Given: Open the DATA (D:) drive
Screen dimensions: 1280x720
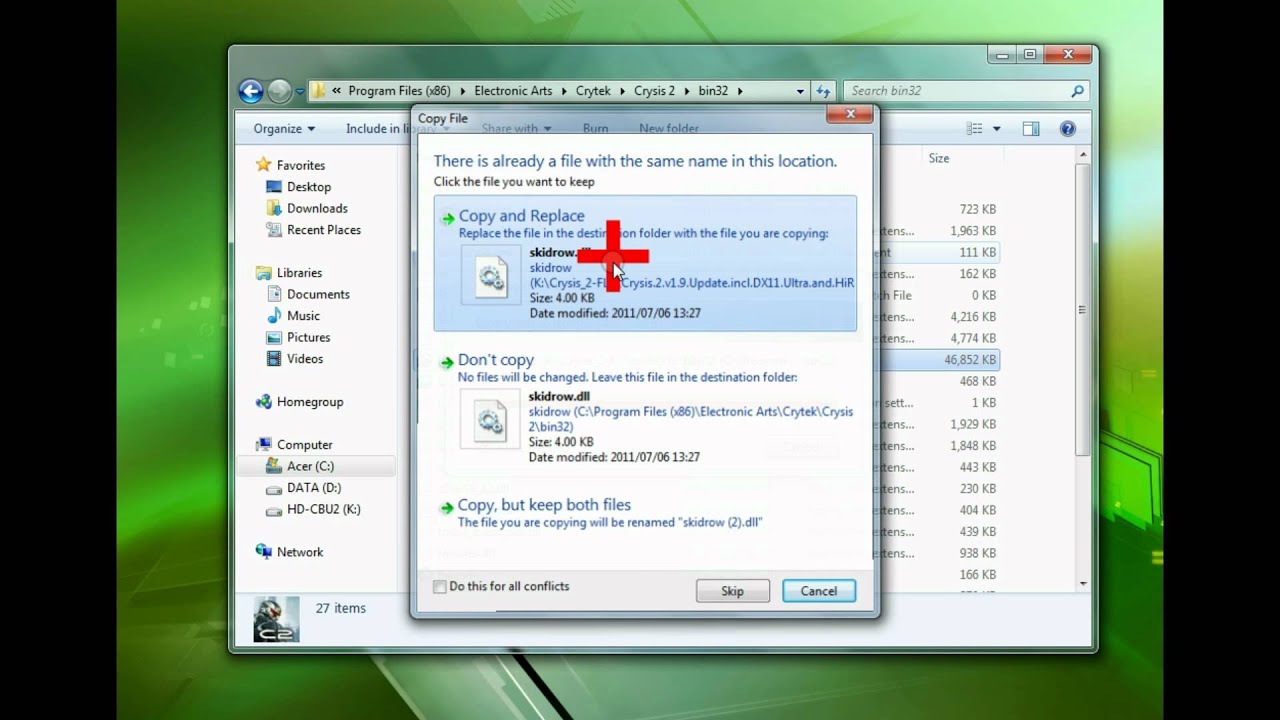Looking at the screenshot, I should point(313,488).
